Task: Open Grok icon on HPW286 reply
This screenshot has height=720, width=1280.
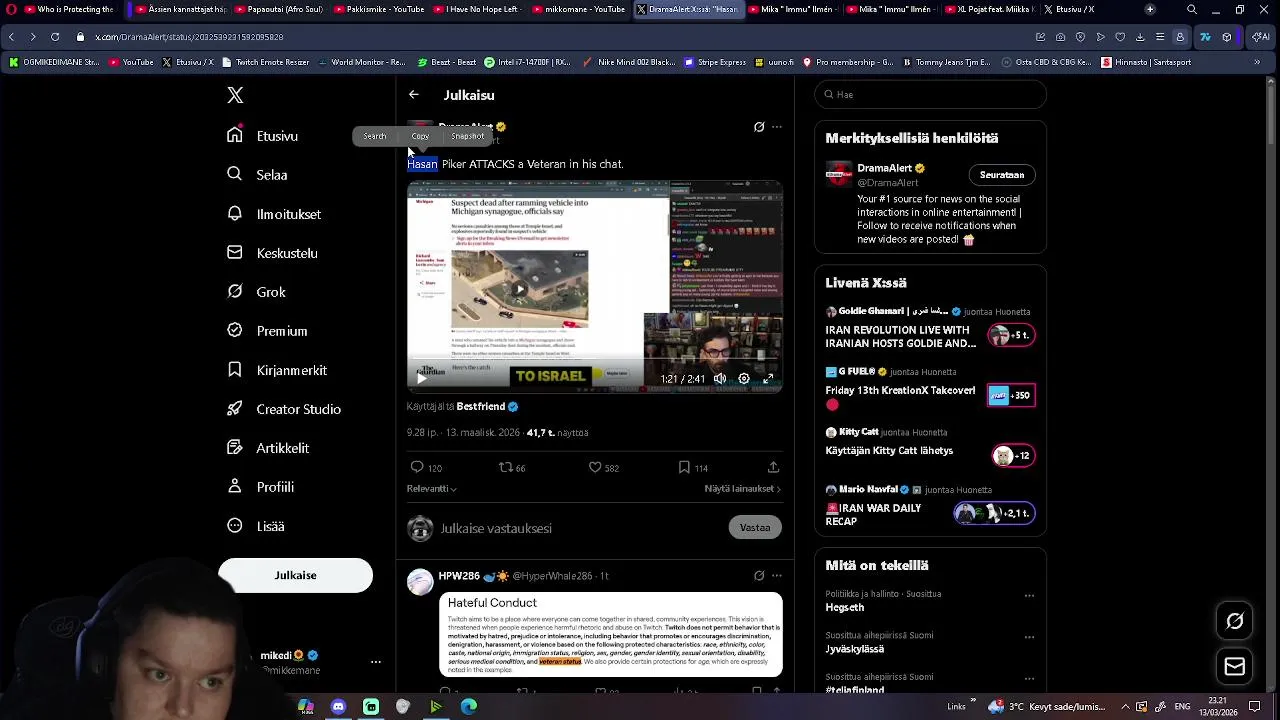Action: tap(759, 576)
